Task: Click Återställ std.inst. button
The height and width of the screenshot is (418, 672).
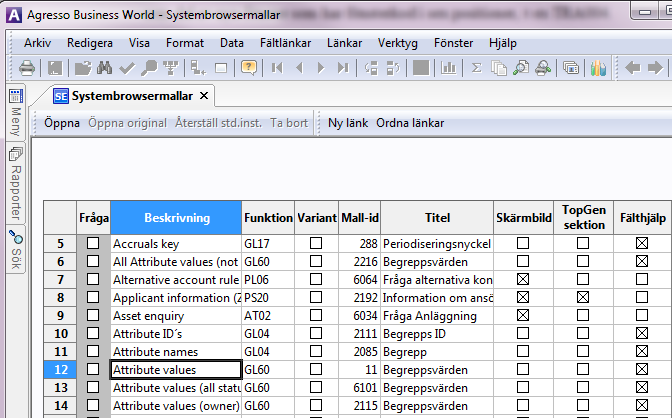Action: [x=218, y=123]
